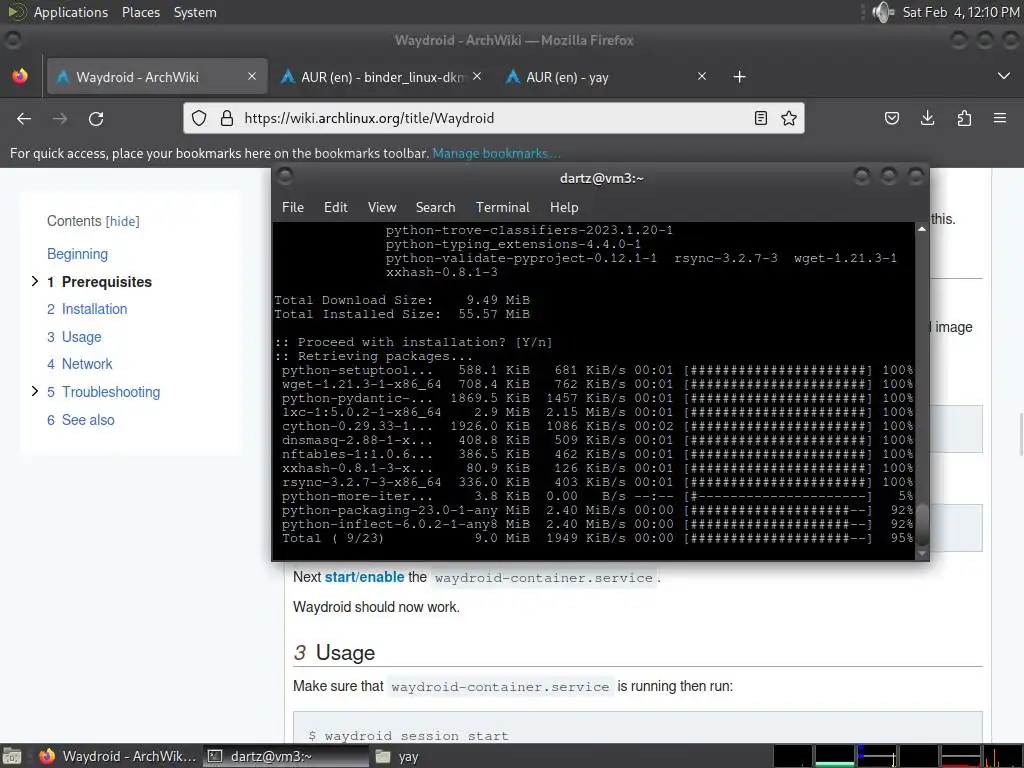Open terminal View menu

[382, 207]
